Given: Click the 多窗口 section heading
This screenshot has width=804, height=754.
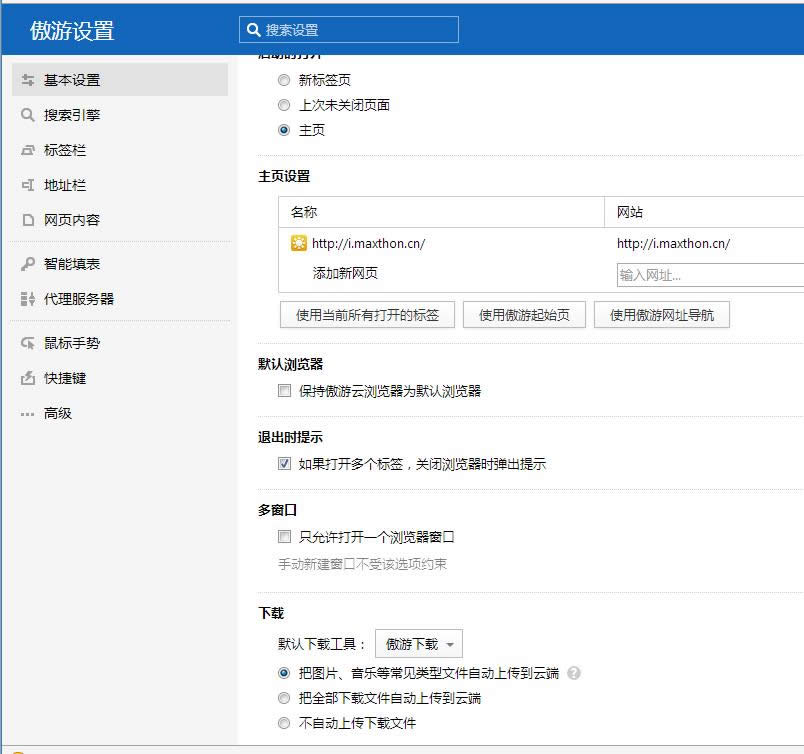Looking at the screenshot, I should coord(277,510).
